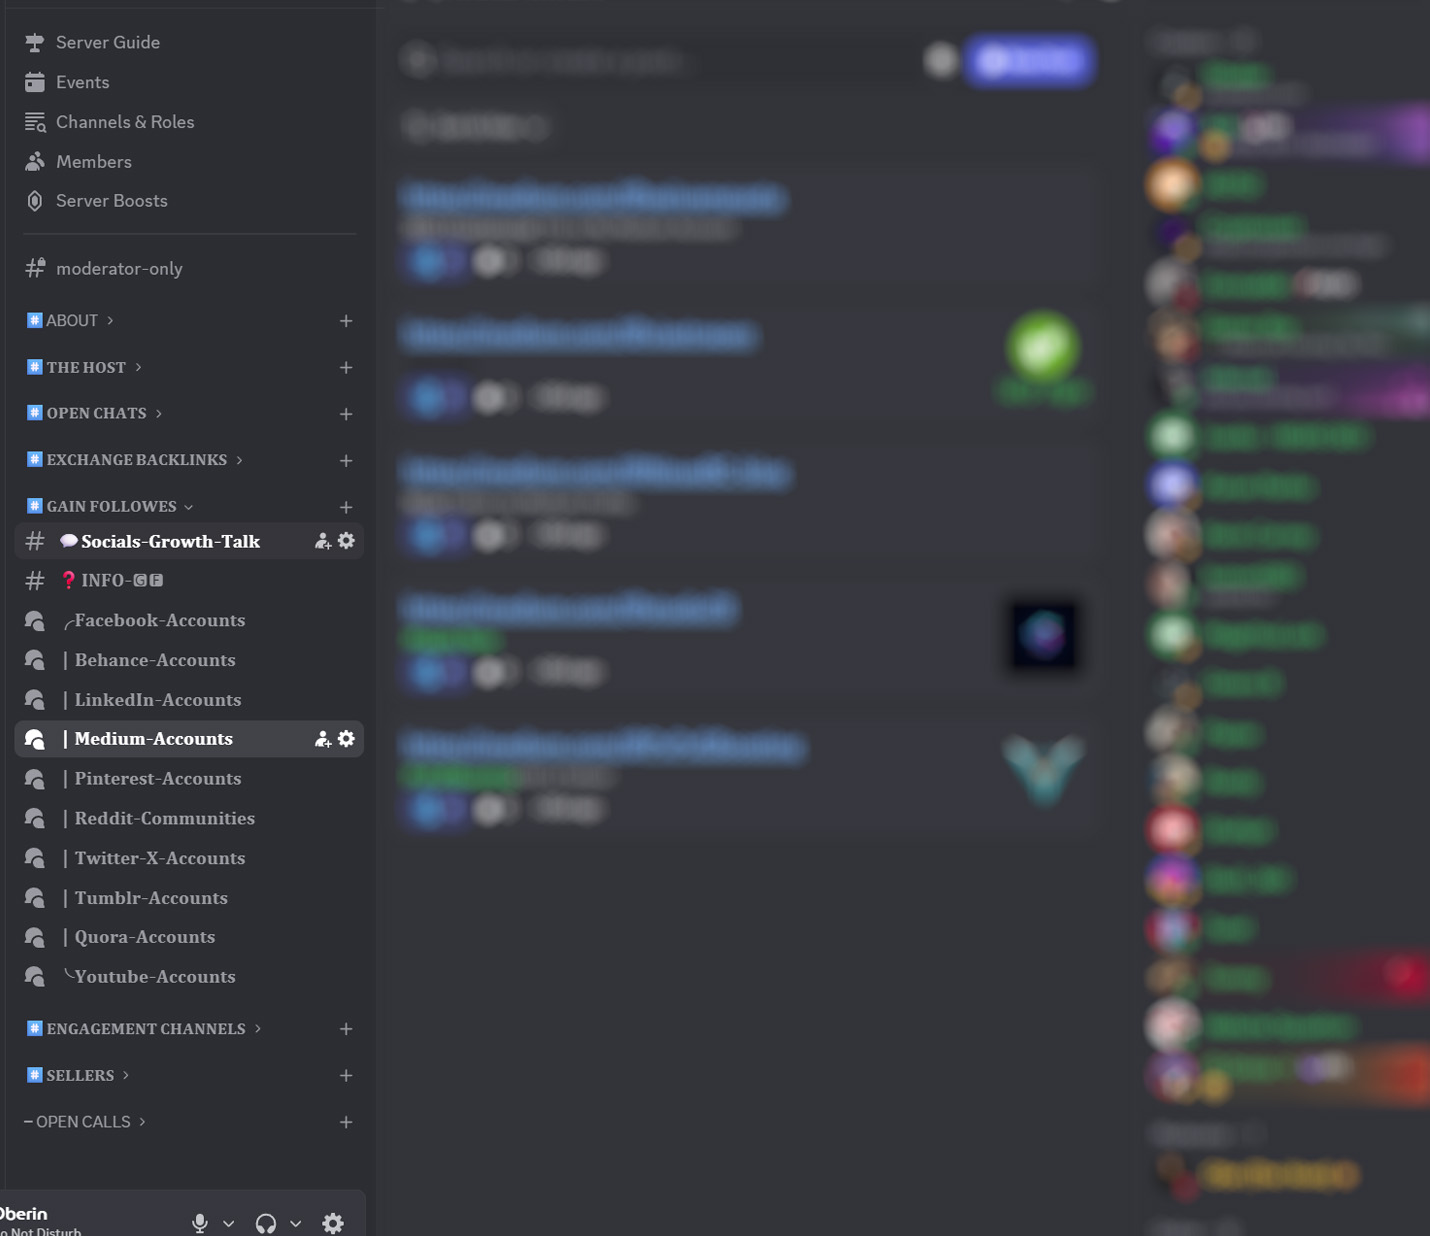The image size is (1430, 1236).
Task: Open user settings gear at bottom
Action: point(333,1223)
